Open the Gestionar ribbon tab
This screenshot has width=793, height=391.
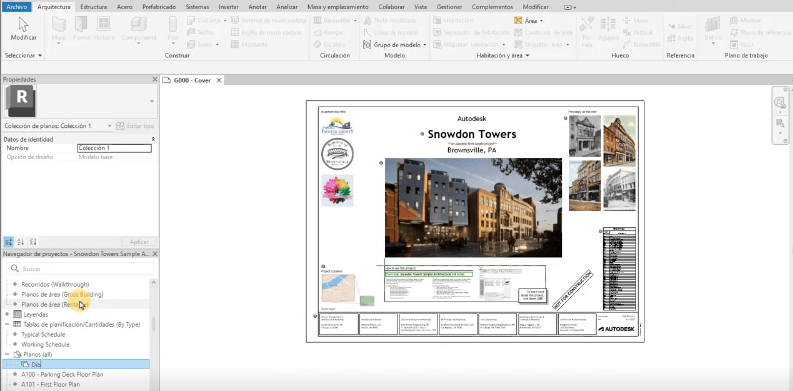[x=450, y=7]
